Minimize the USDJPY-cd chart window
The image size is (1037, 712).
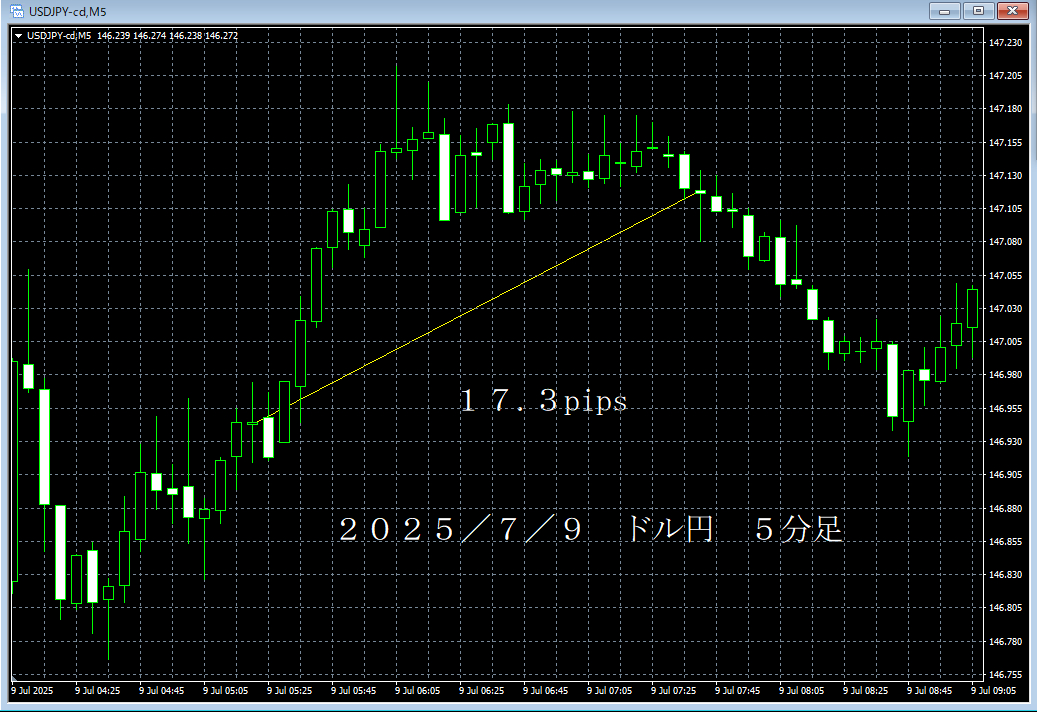point(945,11)
